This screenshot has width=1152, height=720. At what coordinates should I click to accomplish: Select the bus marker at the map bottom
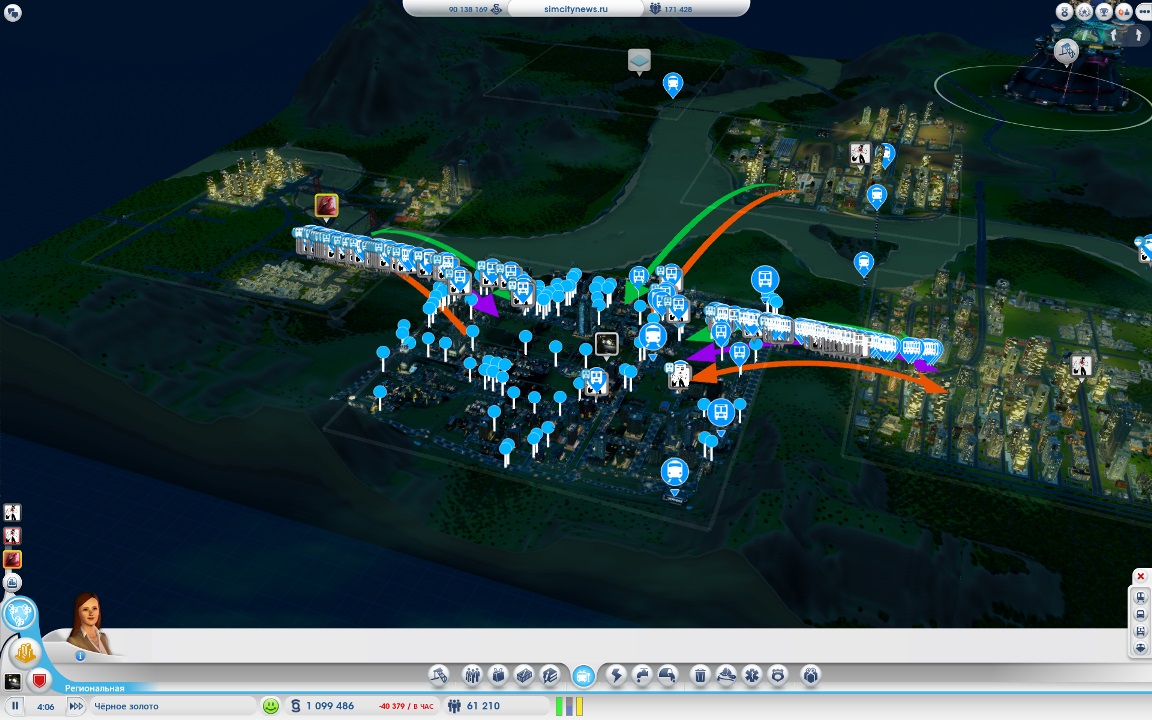point(674,474)
